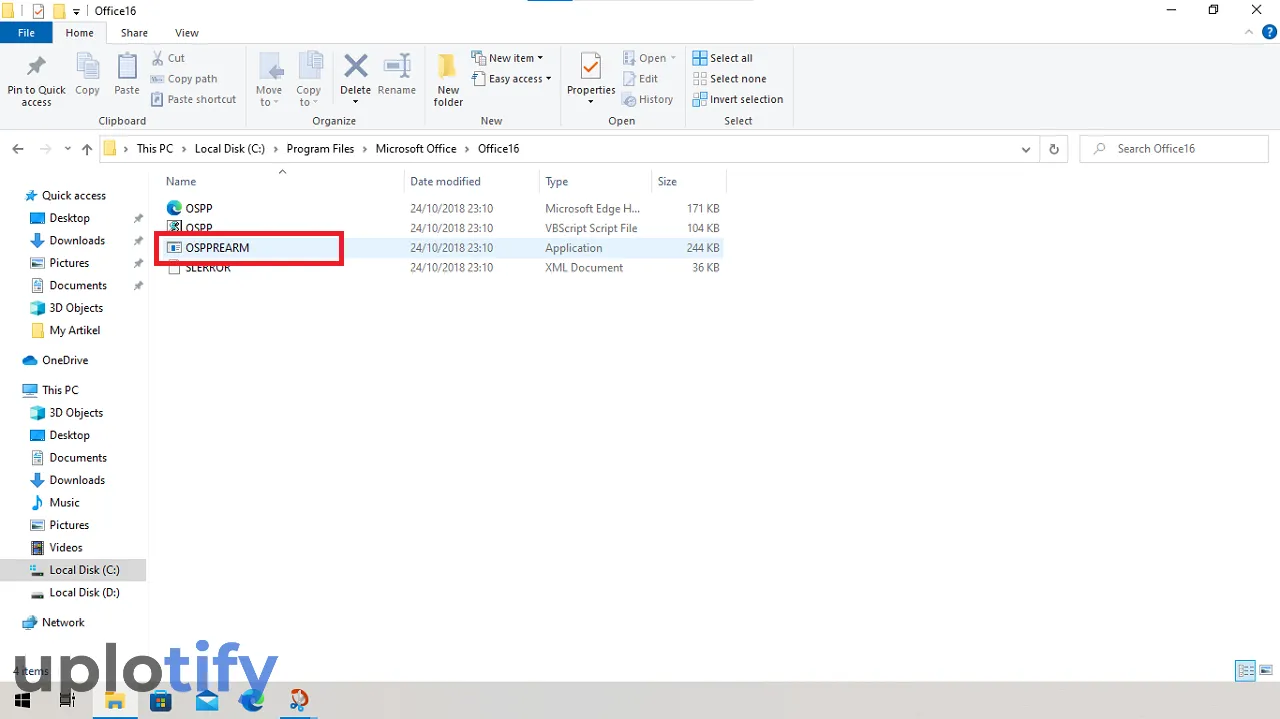Click Edit in Open group
This screenshot has width=1280, height=719.
(640, 79)
